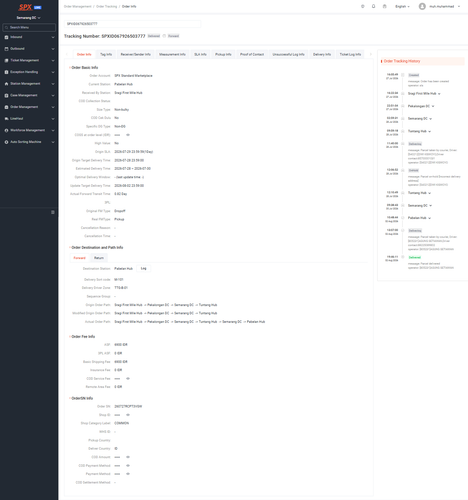Collapse the sidebar using the menu fold icon

click(x=53, y=212)
